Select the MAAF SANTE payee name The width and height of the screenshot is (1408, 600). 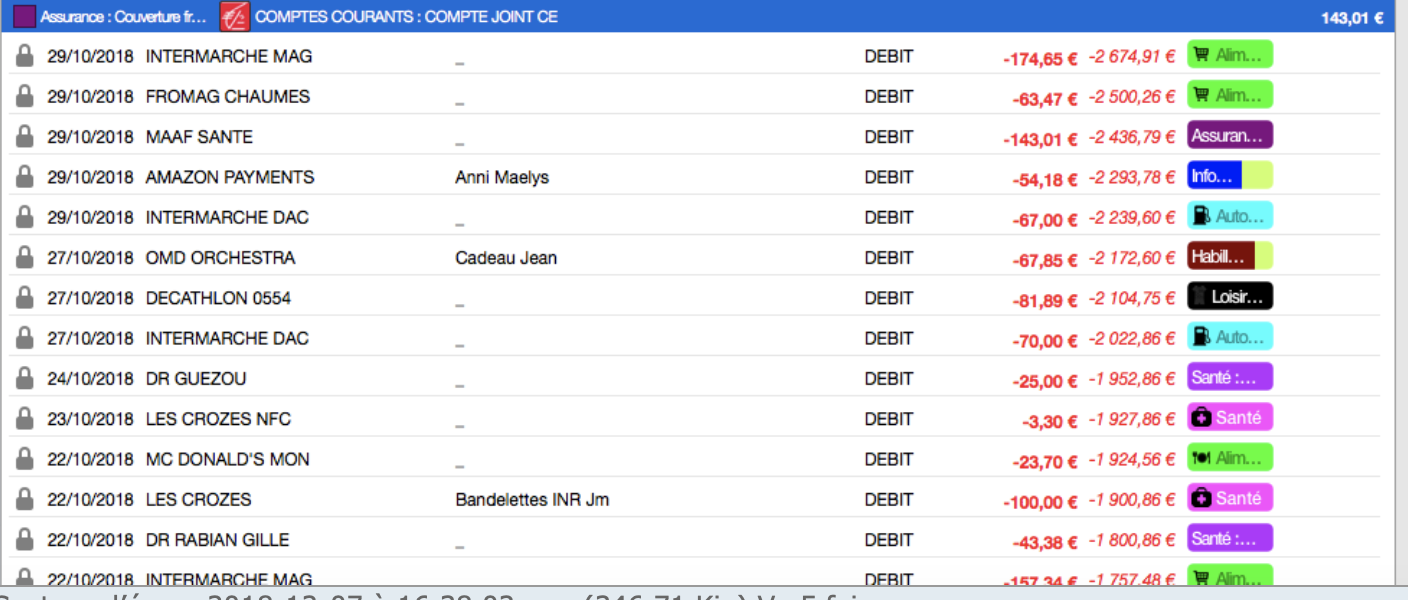[199, 137]
